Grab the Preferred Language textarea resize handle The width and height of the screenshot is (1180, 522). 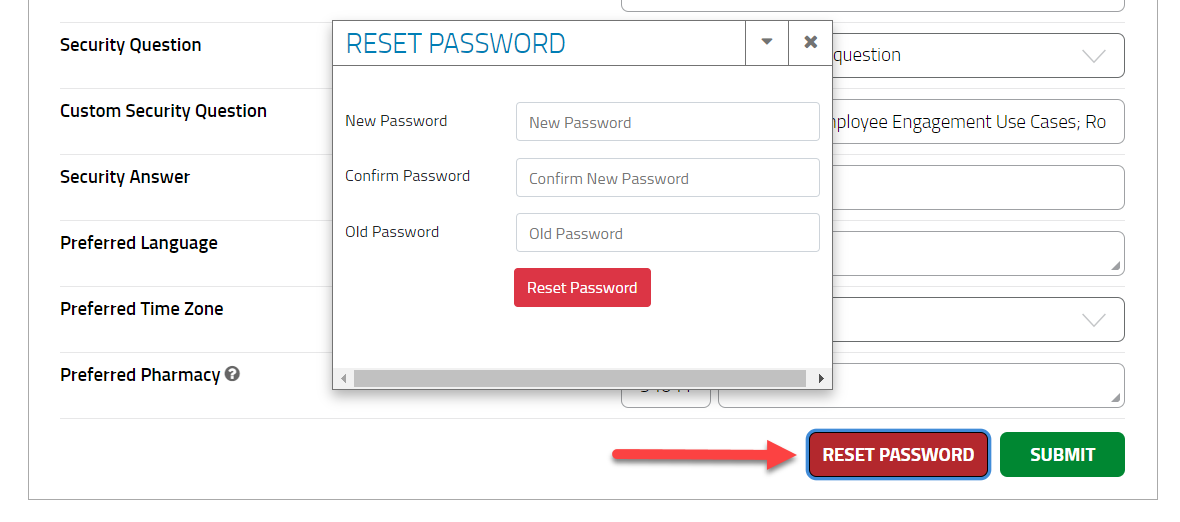coord(1116,267)
